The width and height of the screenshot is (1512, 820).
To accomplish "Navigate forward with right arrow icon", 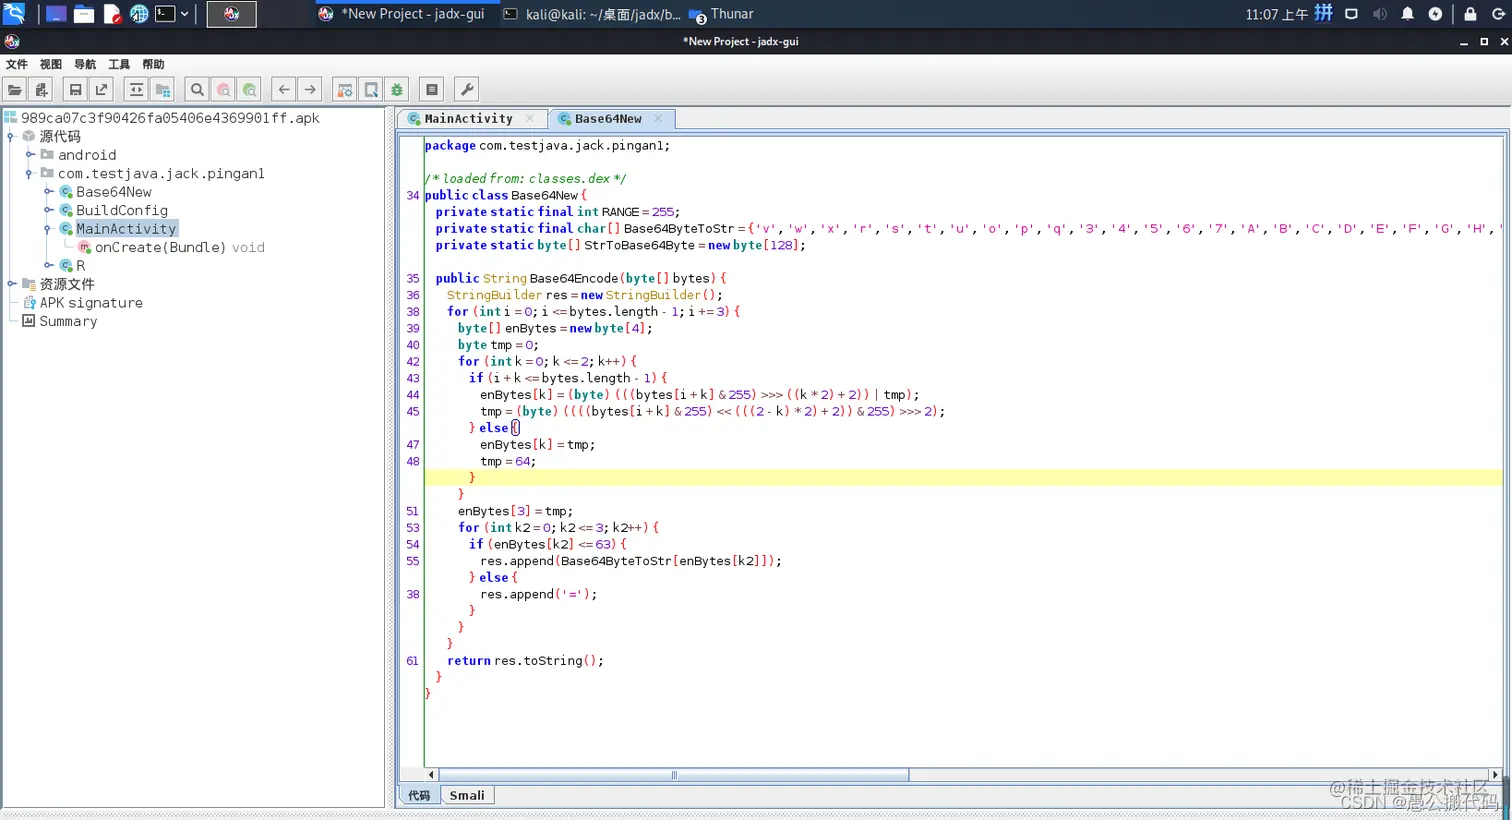I will click(310, 90).
